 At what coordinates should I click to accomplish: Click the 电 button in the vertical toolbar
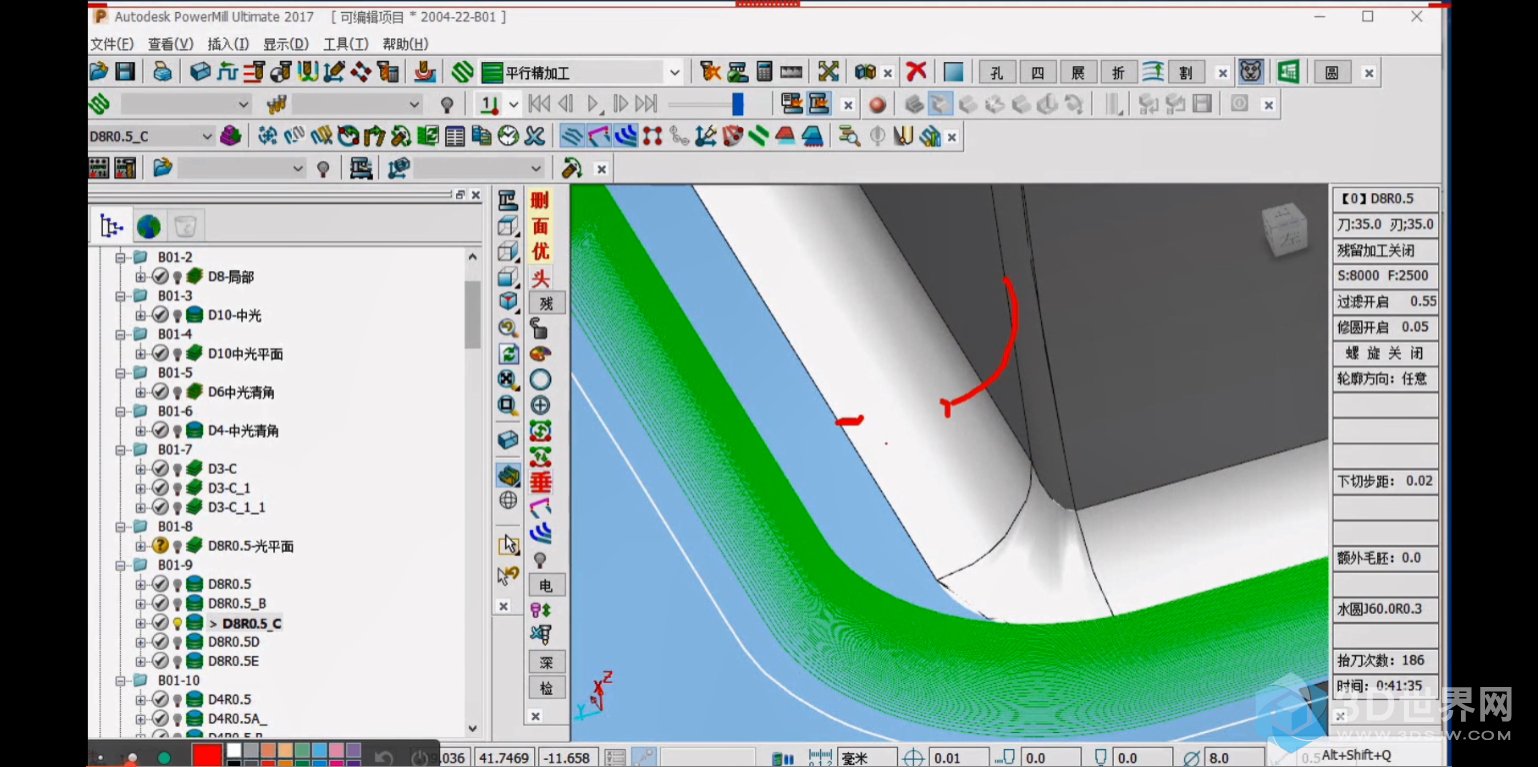click(x=546, y=585)
